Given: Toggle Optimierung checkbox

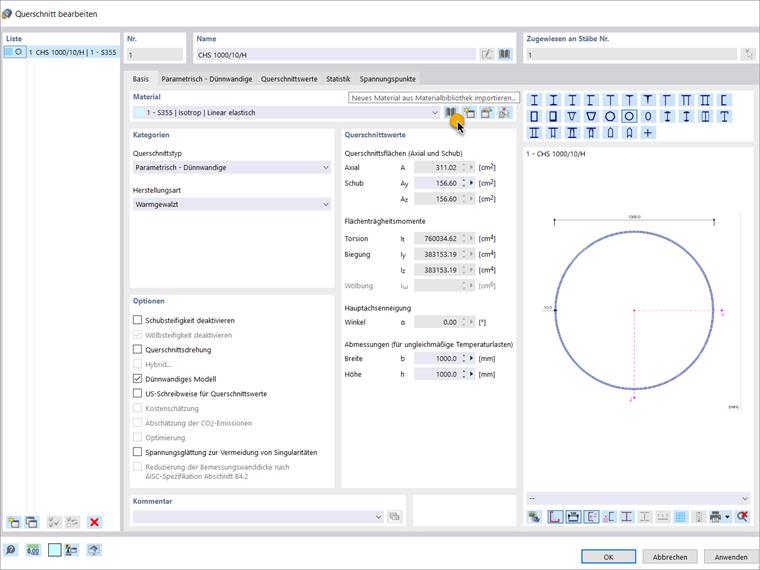Looking at the screenshot, I should 138,437.
